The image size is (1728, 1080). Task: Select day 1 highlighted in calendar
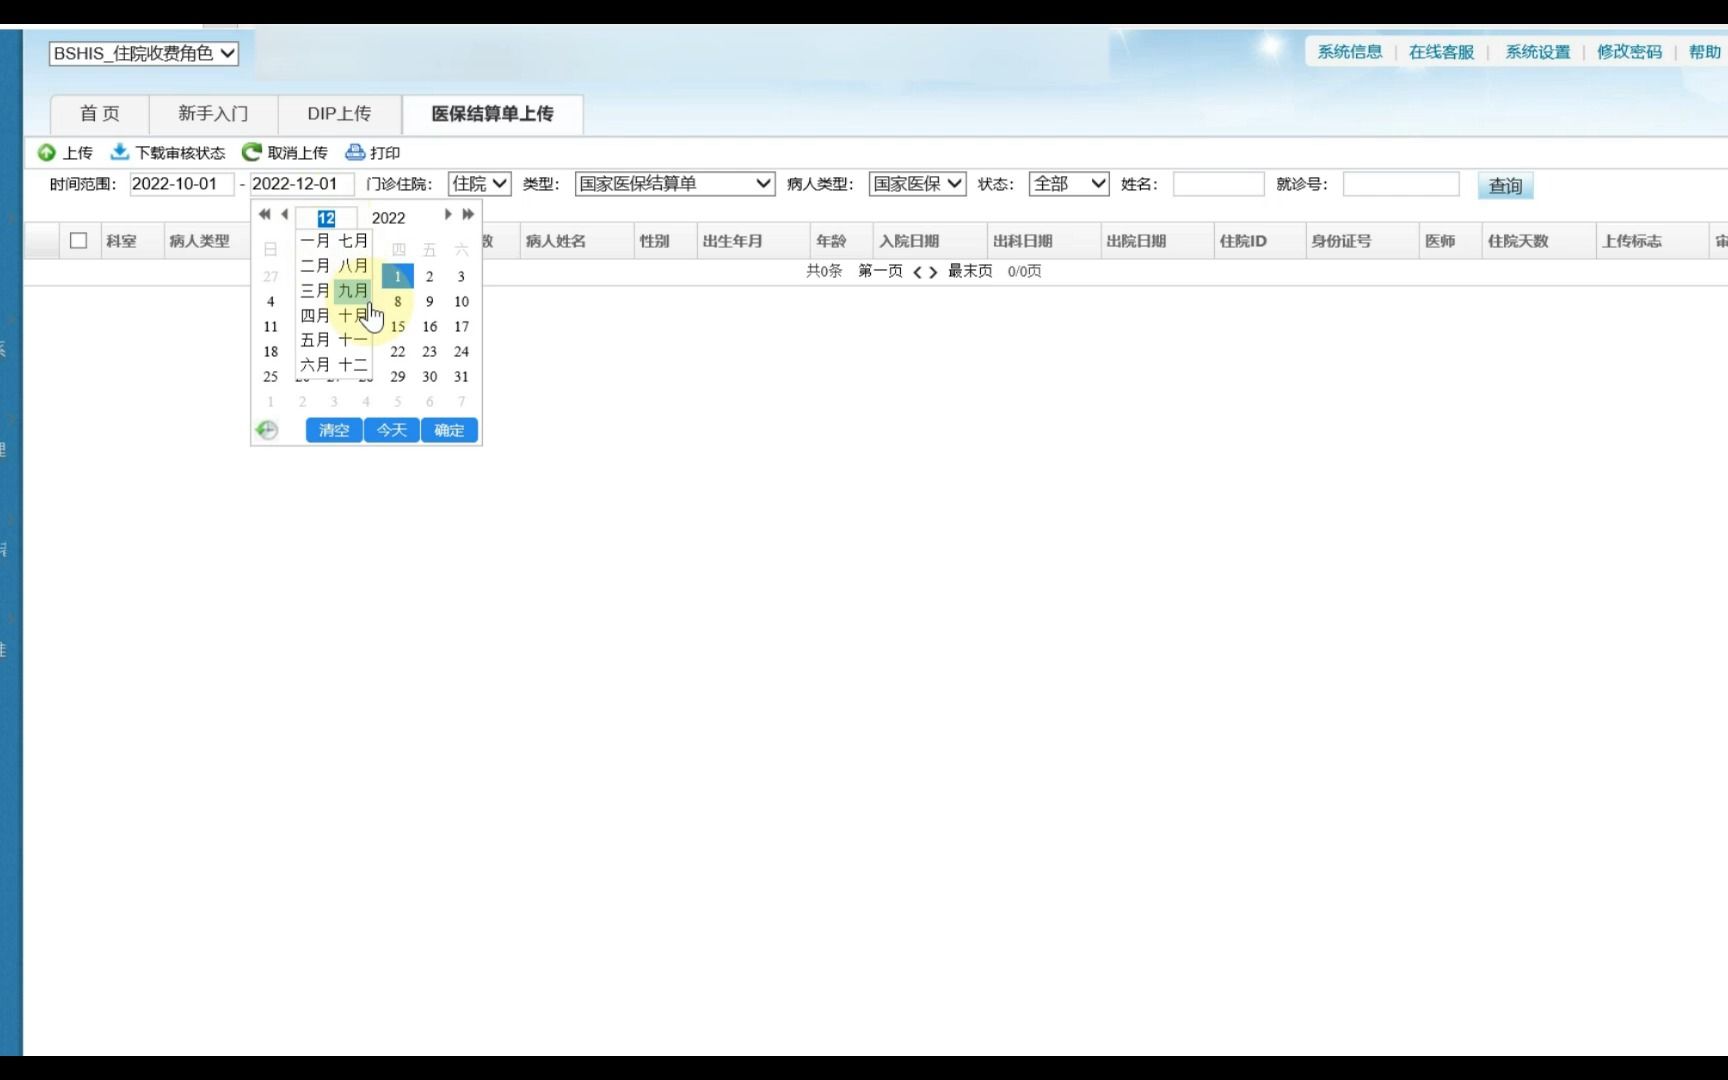pos(398,276)
